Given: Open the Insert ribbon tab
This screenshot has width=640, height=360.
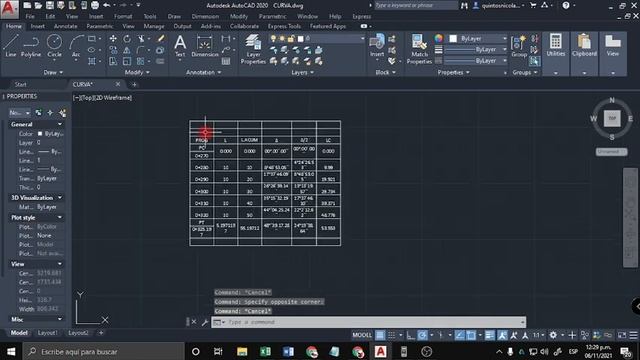Looking at the screenshot, I should [x=38, y=26].
